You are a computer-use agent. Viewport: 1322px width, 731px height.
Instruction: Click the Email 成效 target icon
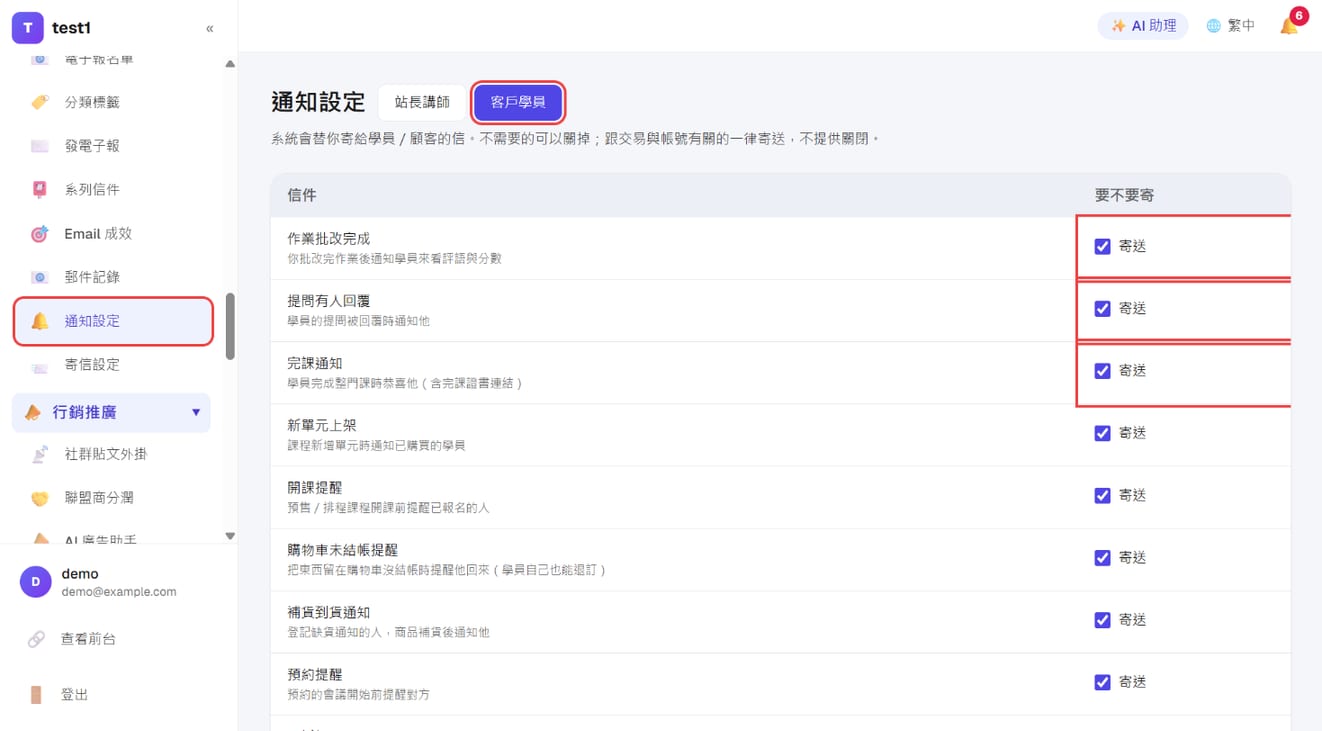click(x=40, y=234)
